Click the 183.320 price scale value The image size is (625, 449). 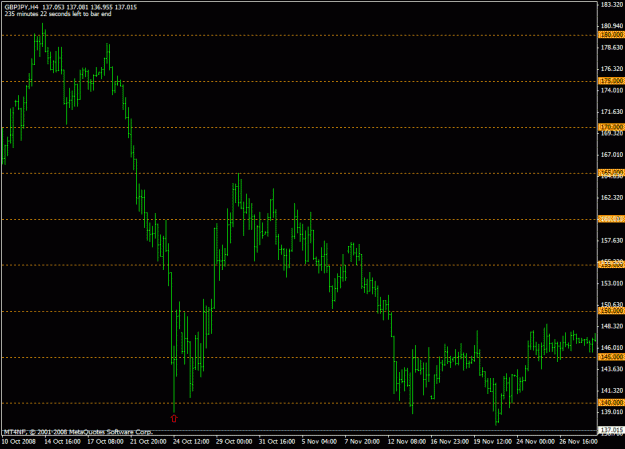612,4
